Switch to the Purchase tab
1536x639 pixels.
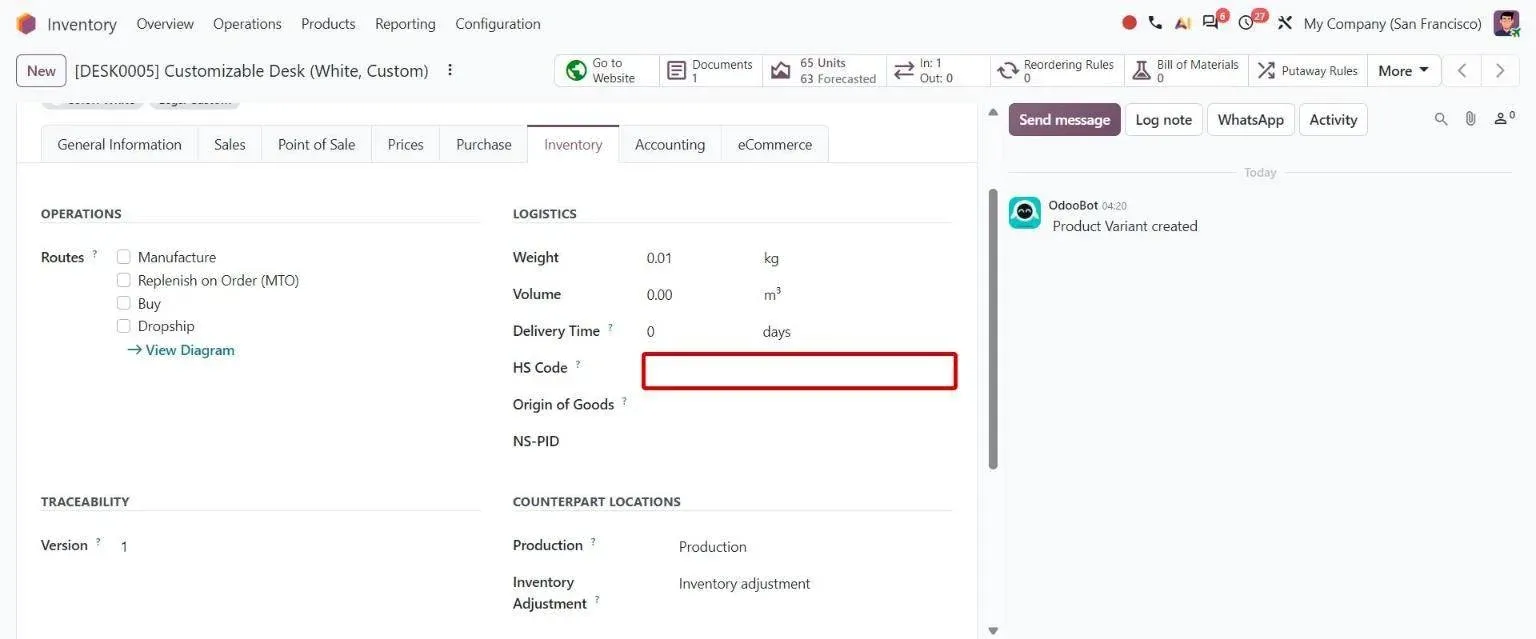click(x=484, y=144)
